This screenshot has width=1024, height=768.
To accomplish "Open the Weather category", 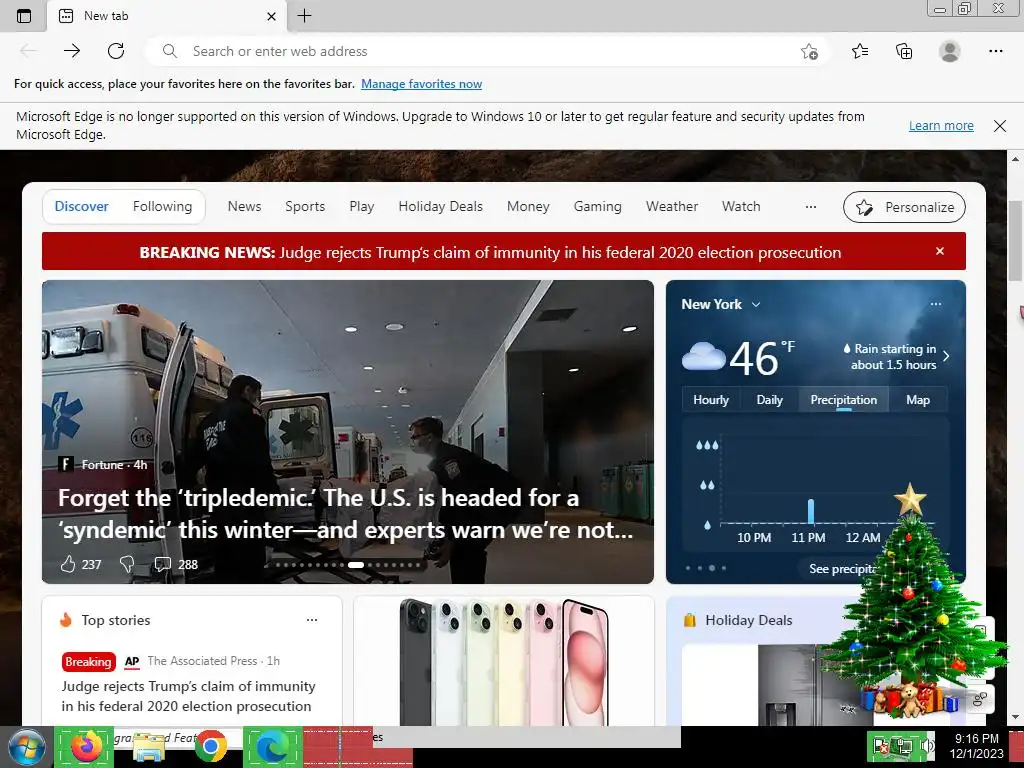I will tap(672, 206).
